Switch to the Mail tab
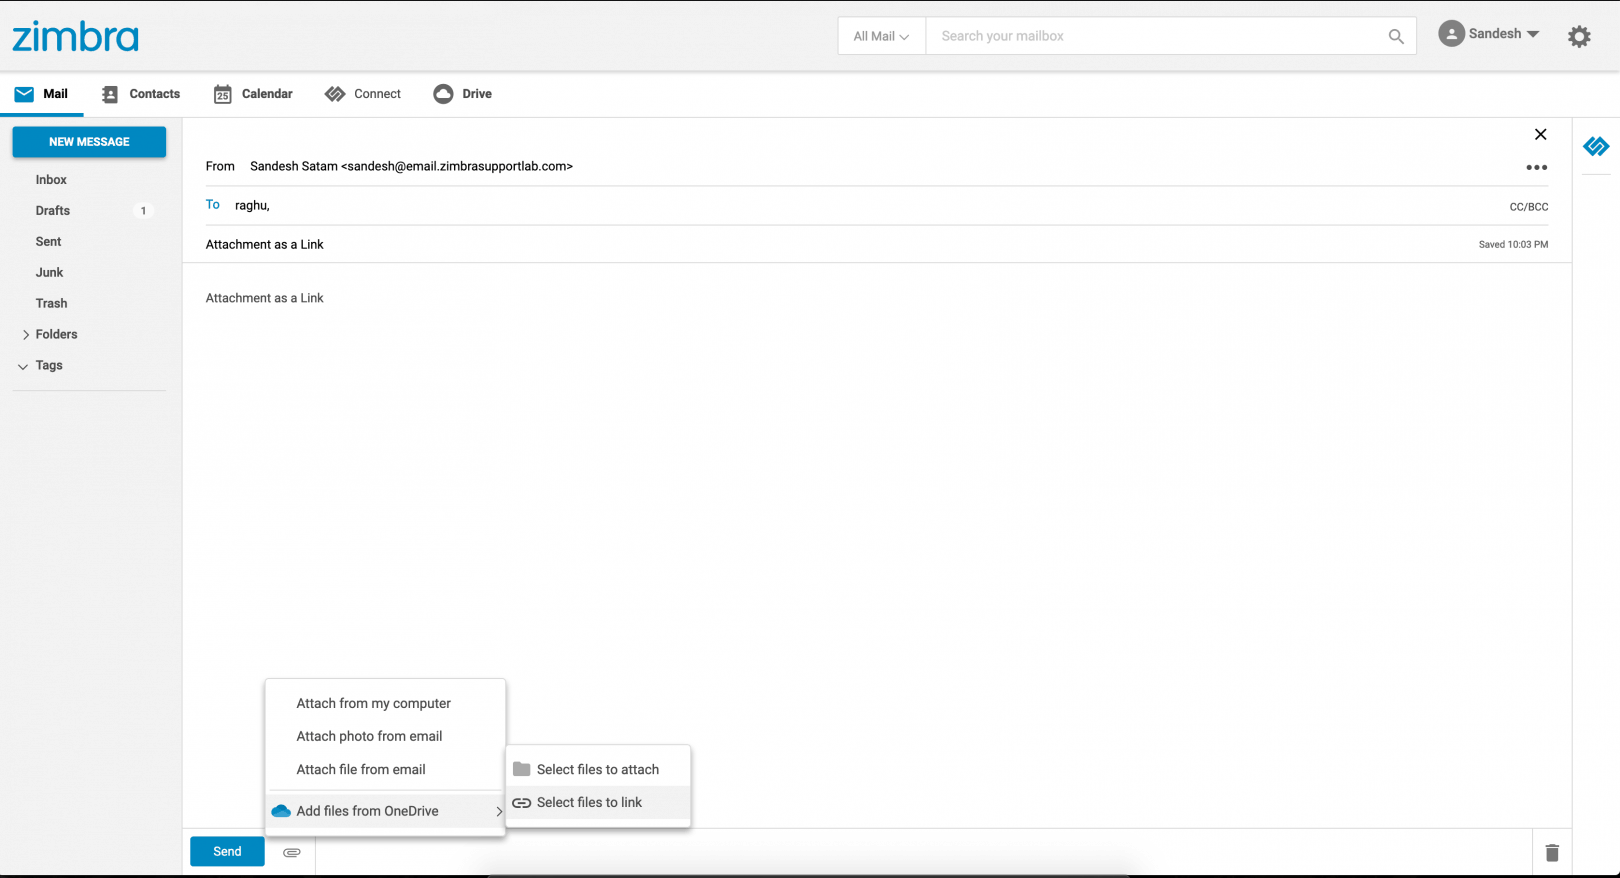Image resolution: width=1620 pixels, height=878 pixels. pyautogui.click(x=42, y=94)
